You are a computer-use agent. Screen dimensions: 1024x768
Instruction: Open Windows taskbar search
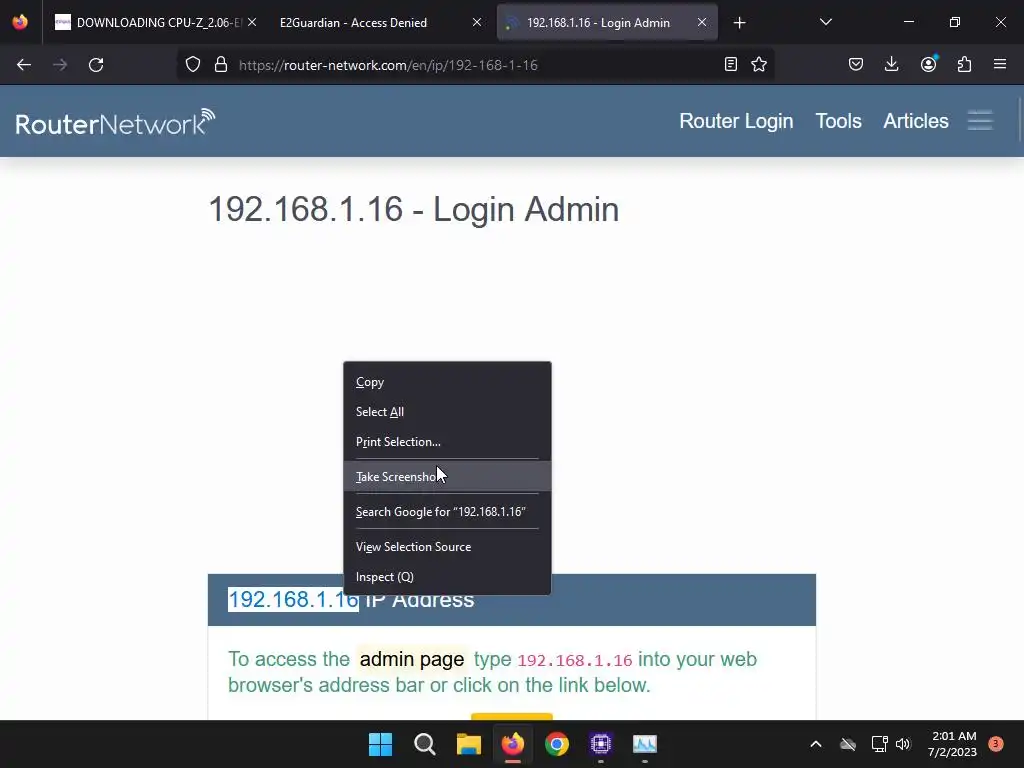tap(424, 744)
